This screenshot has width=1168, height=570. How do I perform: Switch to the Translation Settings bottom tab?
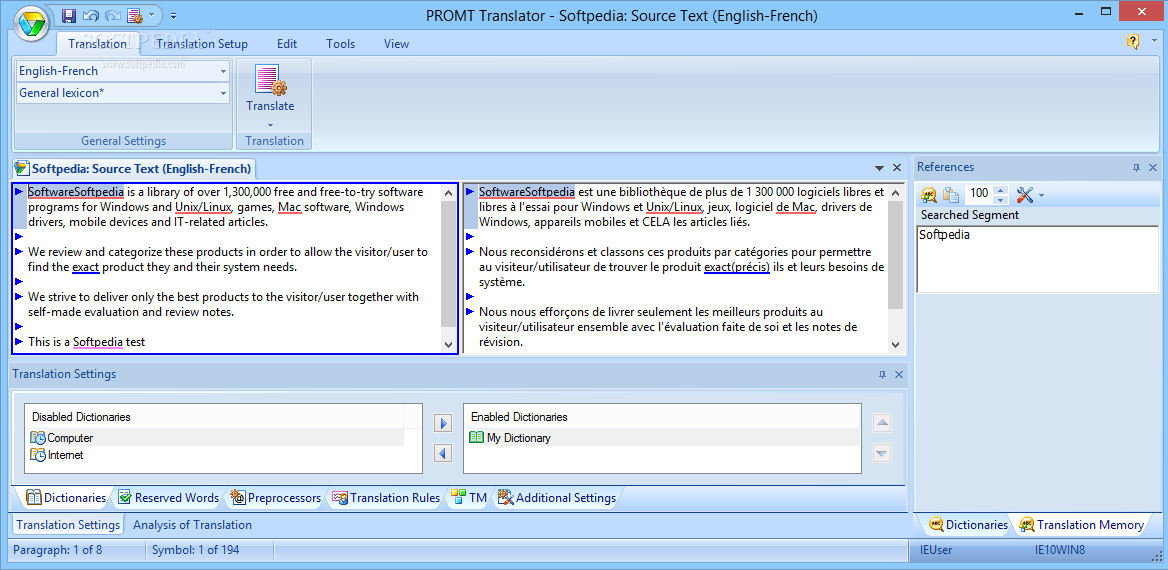(x=68, y=525)
